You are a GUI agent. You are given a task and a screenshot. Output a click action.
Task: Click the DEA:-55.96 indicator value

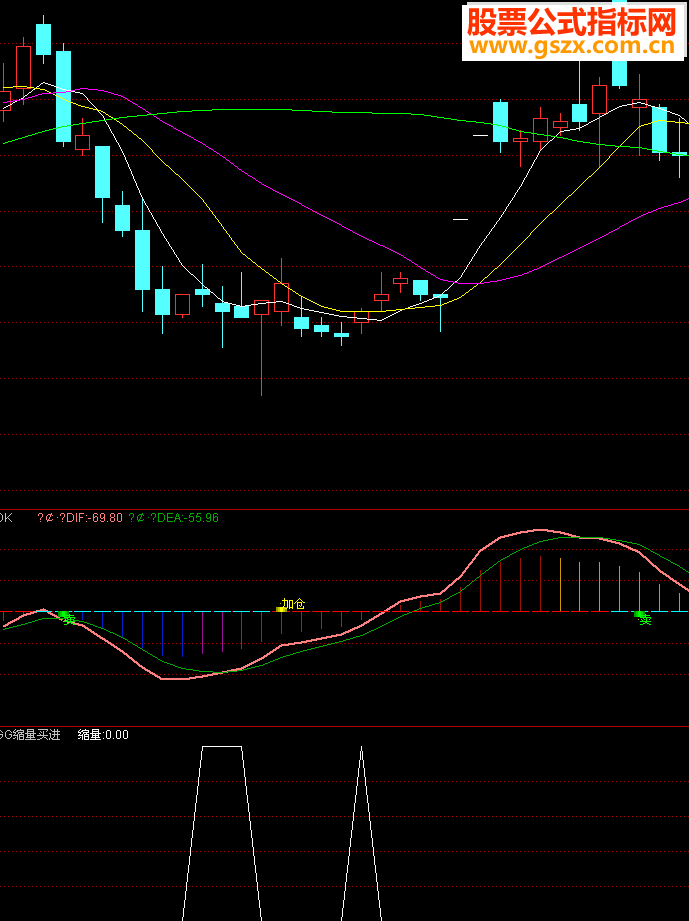click(173, 517)
